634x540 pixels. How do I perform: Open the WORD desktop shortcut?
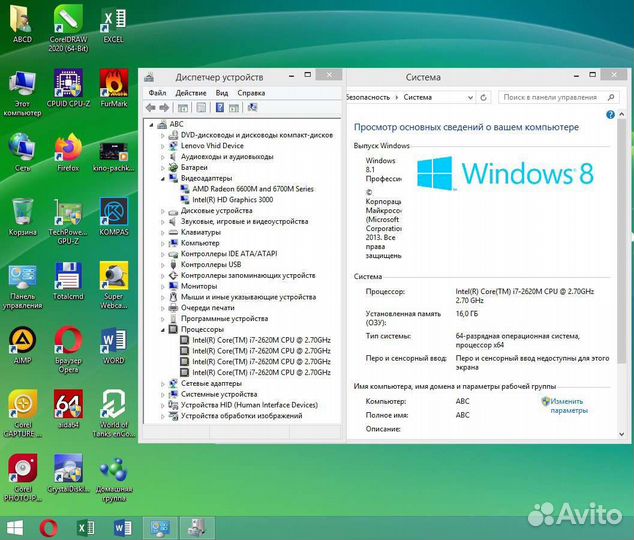[x=114, y=345]
